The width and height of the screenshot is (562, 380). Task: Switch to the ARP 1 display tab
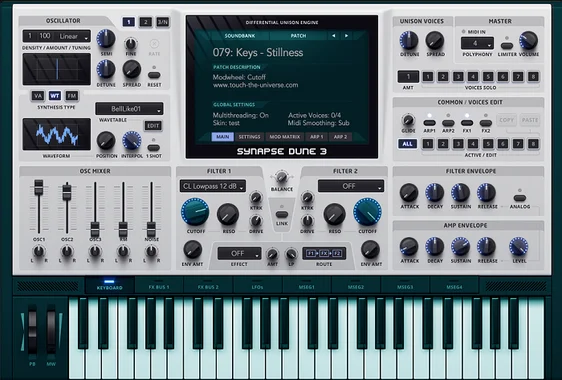tap(316, 137)
